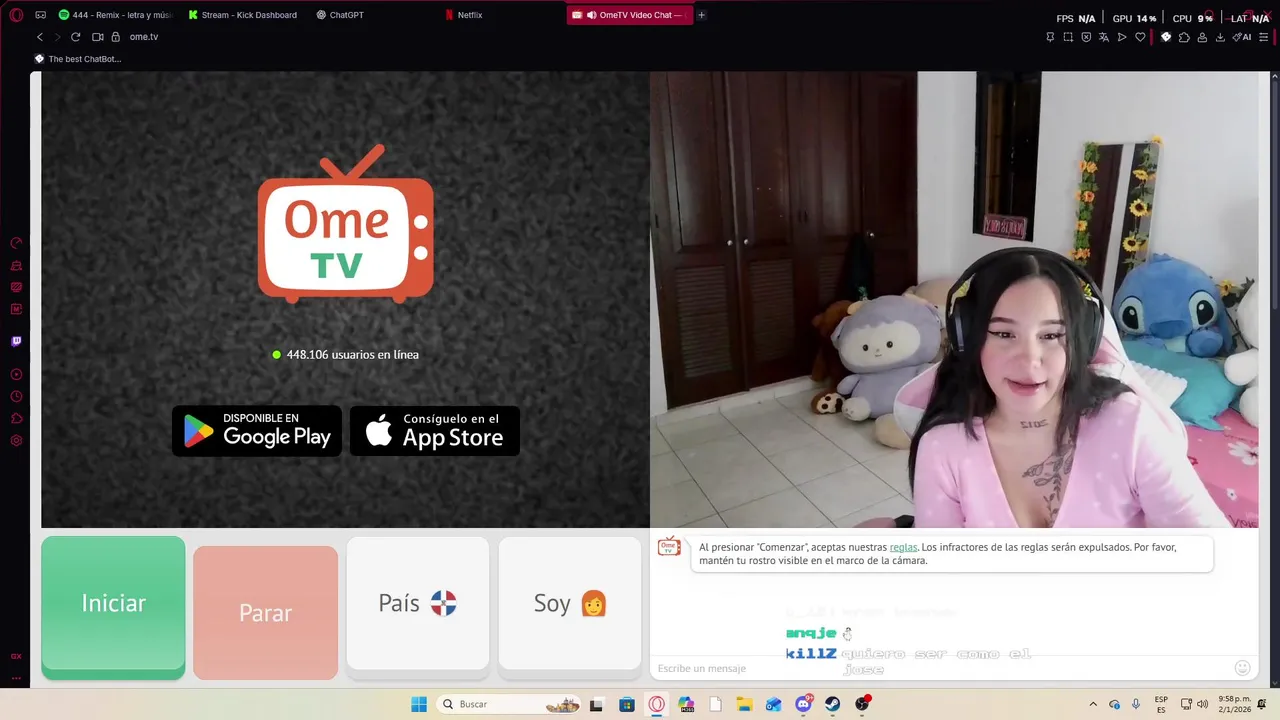Open OBS Studio from the taskbar
1280x720 pixels.
click(863, 704)
